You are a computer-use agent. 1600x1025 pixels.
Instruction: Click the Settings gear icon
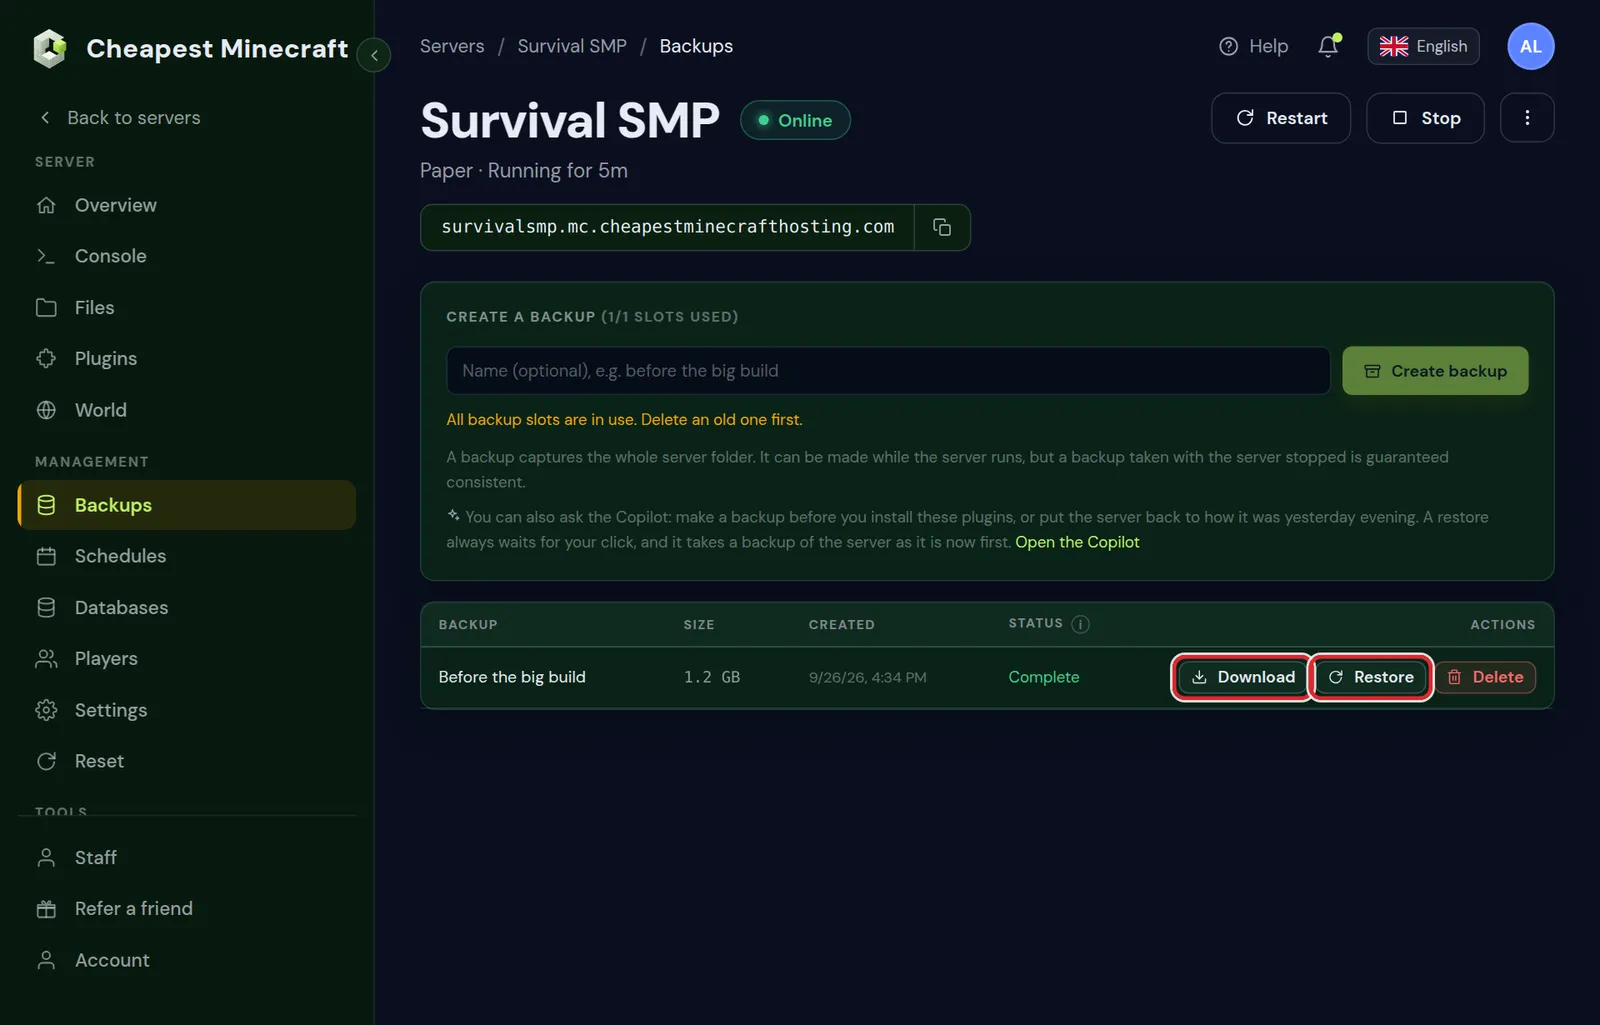tap(46, 710)
